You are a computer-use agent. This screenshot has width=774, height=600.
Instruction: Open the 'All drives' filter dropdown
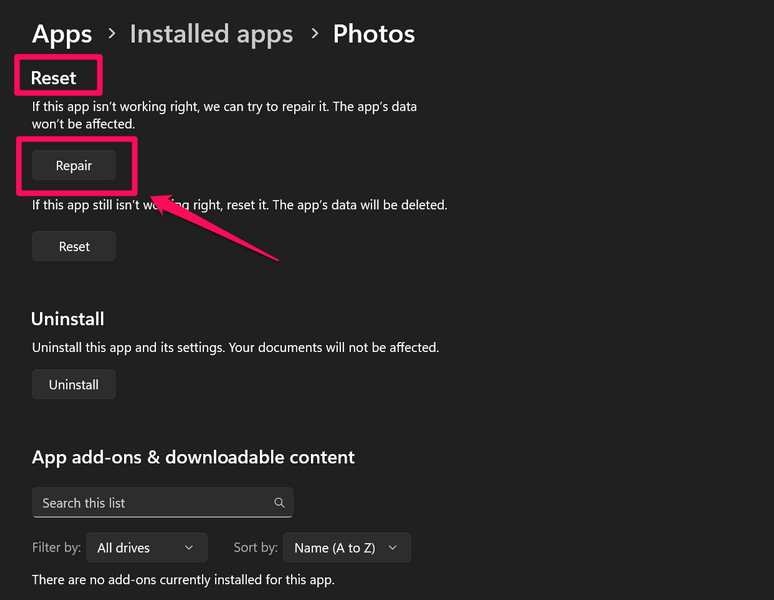[x=146, y=547]
